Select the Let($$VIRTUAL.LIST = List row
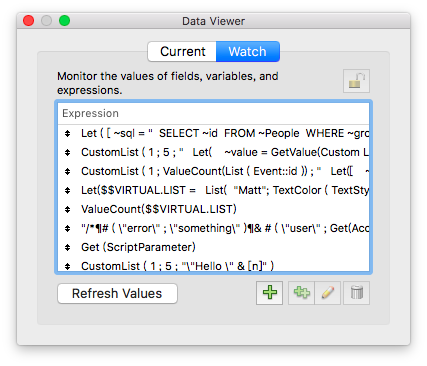427x366 pixels. click(x=213, y=190)
